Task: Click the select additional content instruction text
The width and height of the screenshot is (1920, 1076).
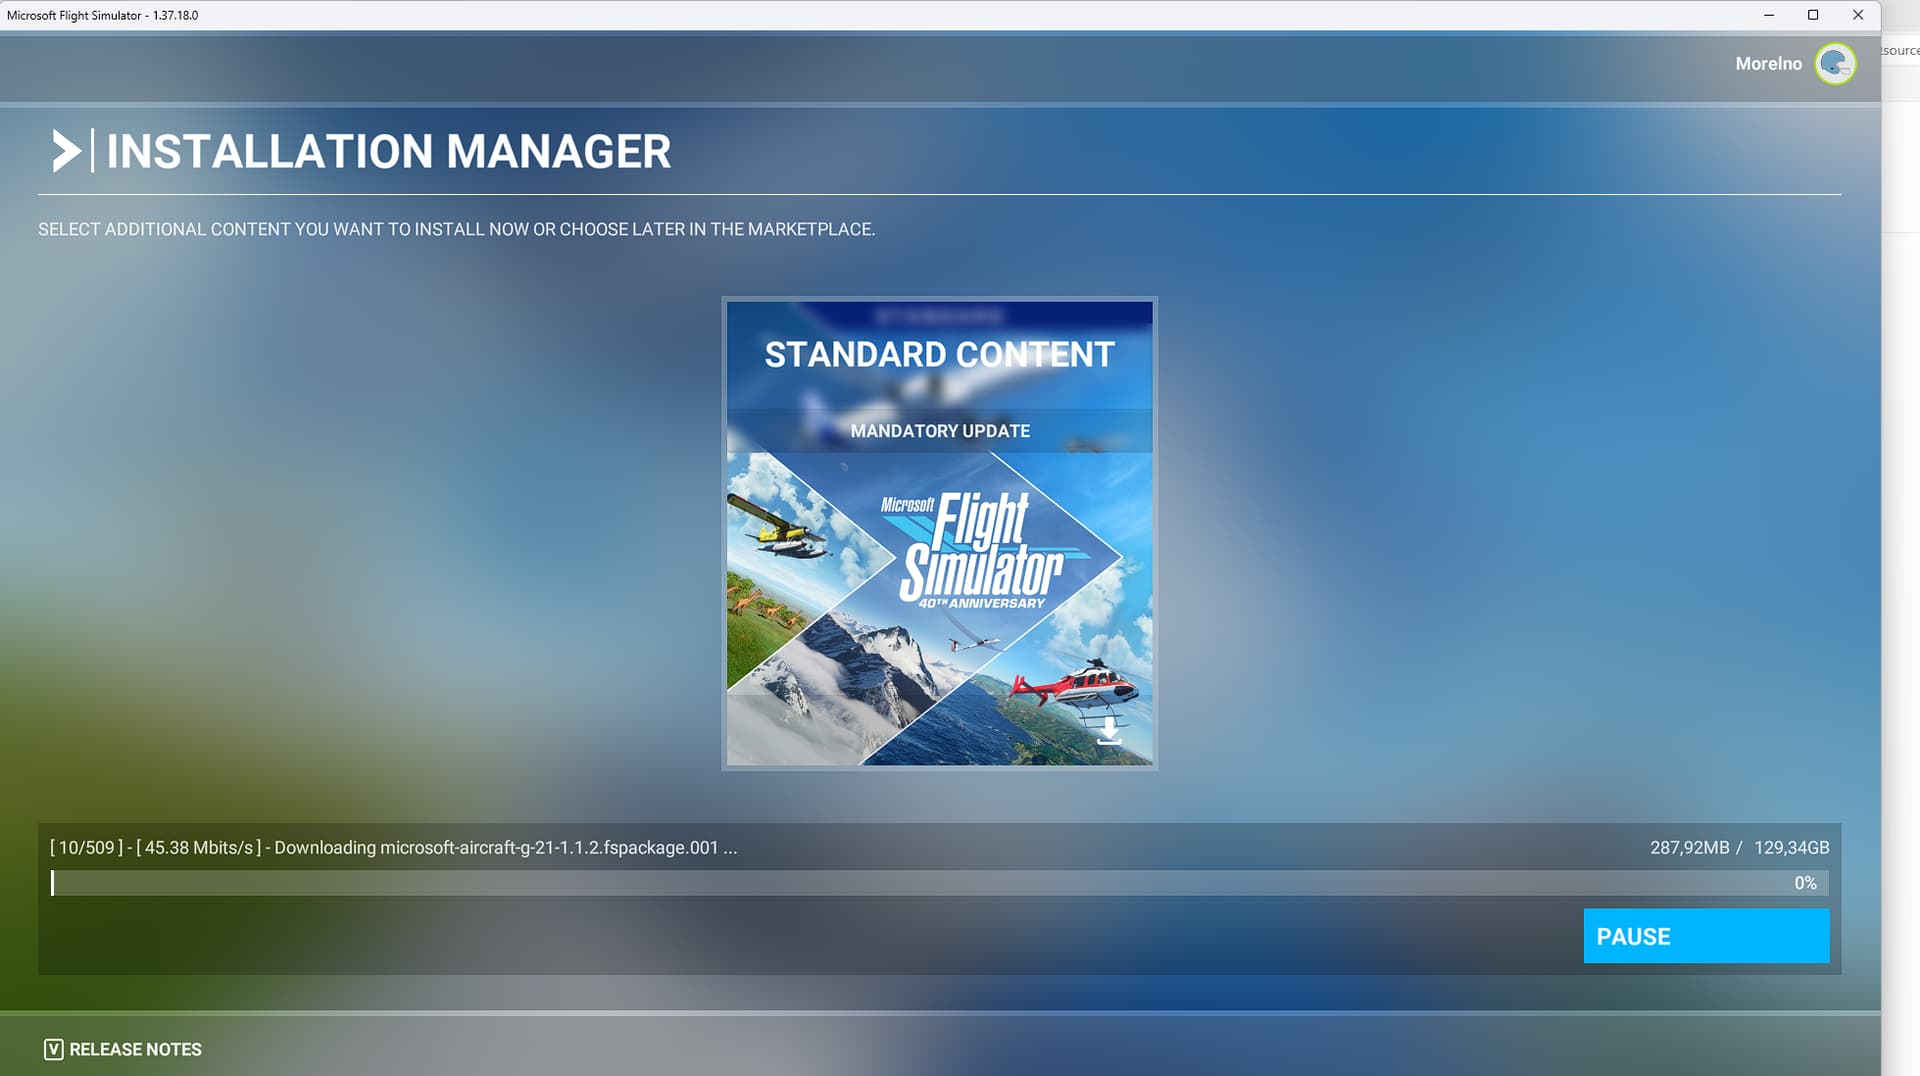Action: (456, 229)
